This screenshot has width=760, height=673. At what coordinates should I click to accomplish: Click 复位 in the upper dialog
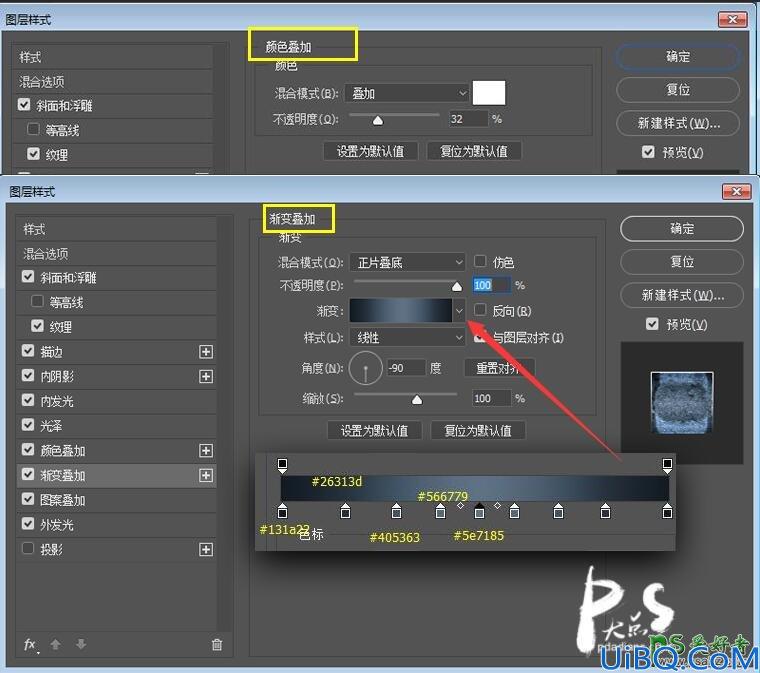(678, 90)
